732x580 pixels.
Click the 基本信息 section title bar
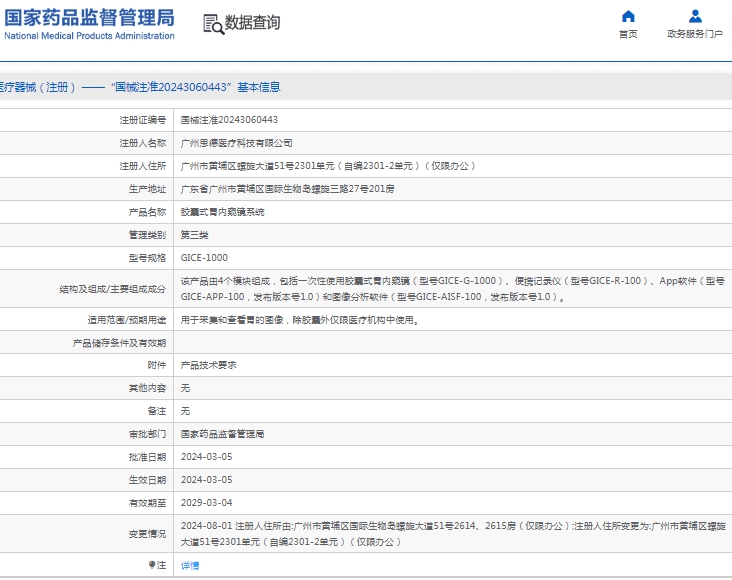tap(366, 86)
